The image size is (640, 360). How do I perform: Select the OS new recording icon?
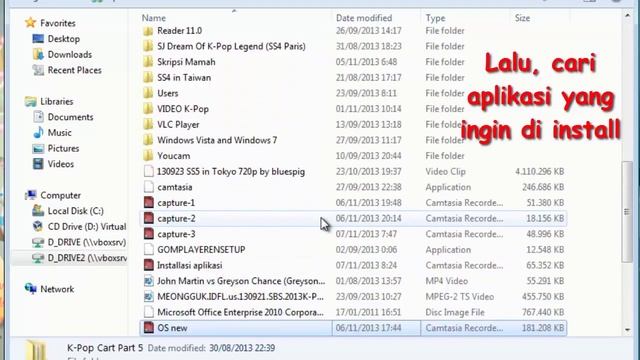(x=149, y=328)
